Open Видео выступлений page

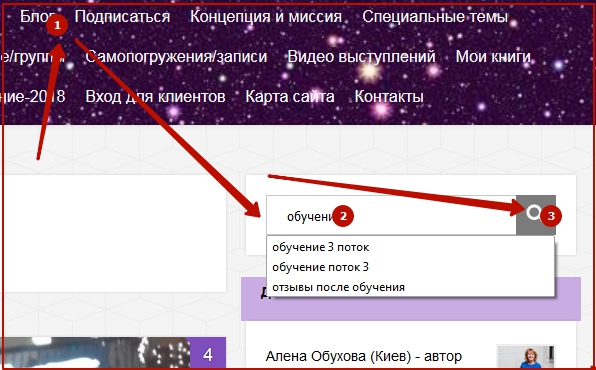361,57
